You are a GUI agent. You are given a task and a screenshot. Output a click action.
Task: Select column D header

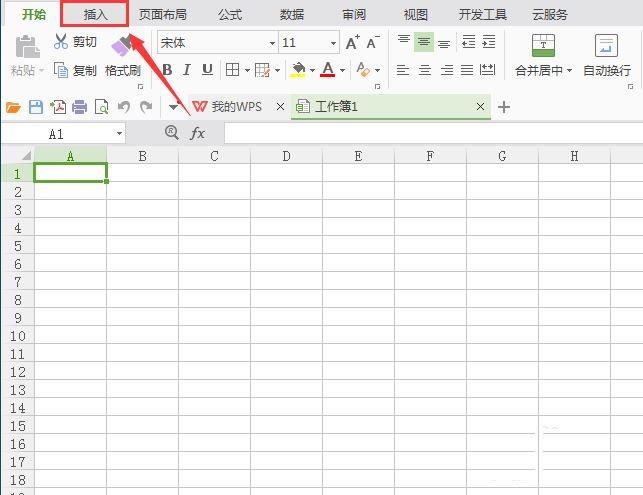[286, 156]
